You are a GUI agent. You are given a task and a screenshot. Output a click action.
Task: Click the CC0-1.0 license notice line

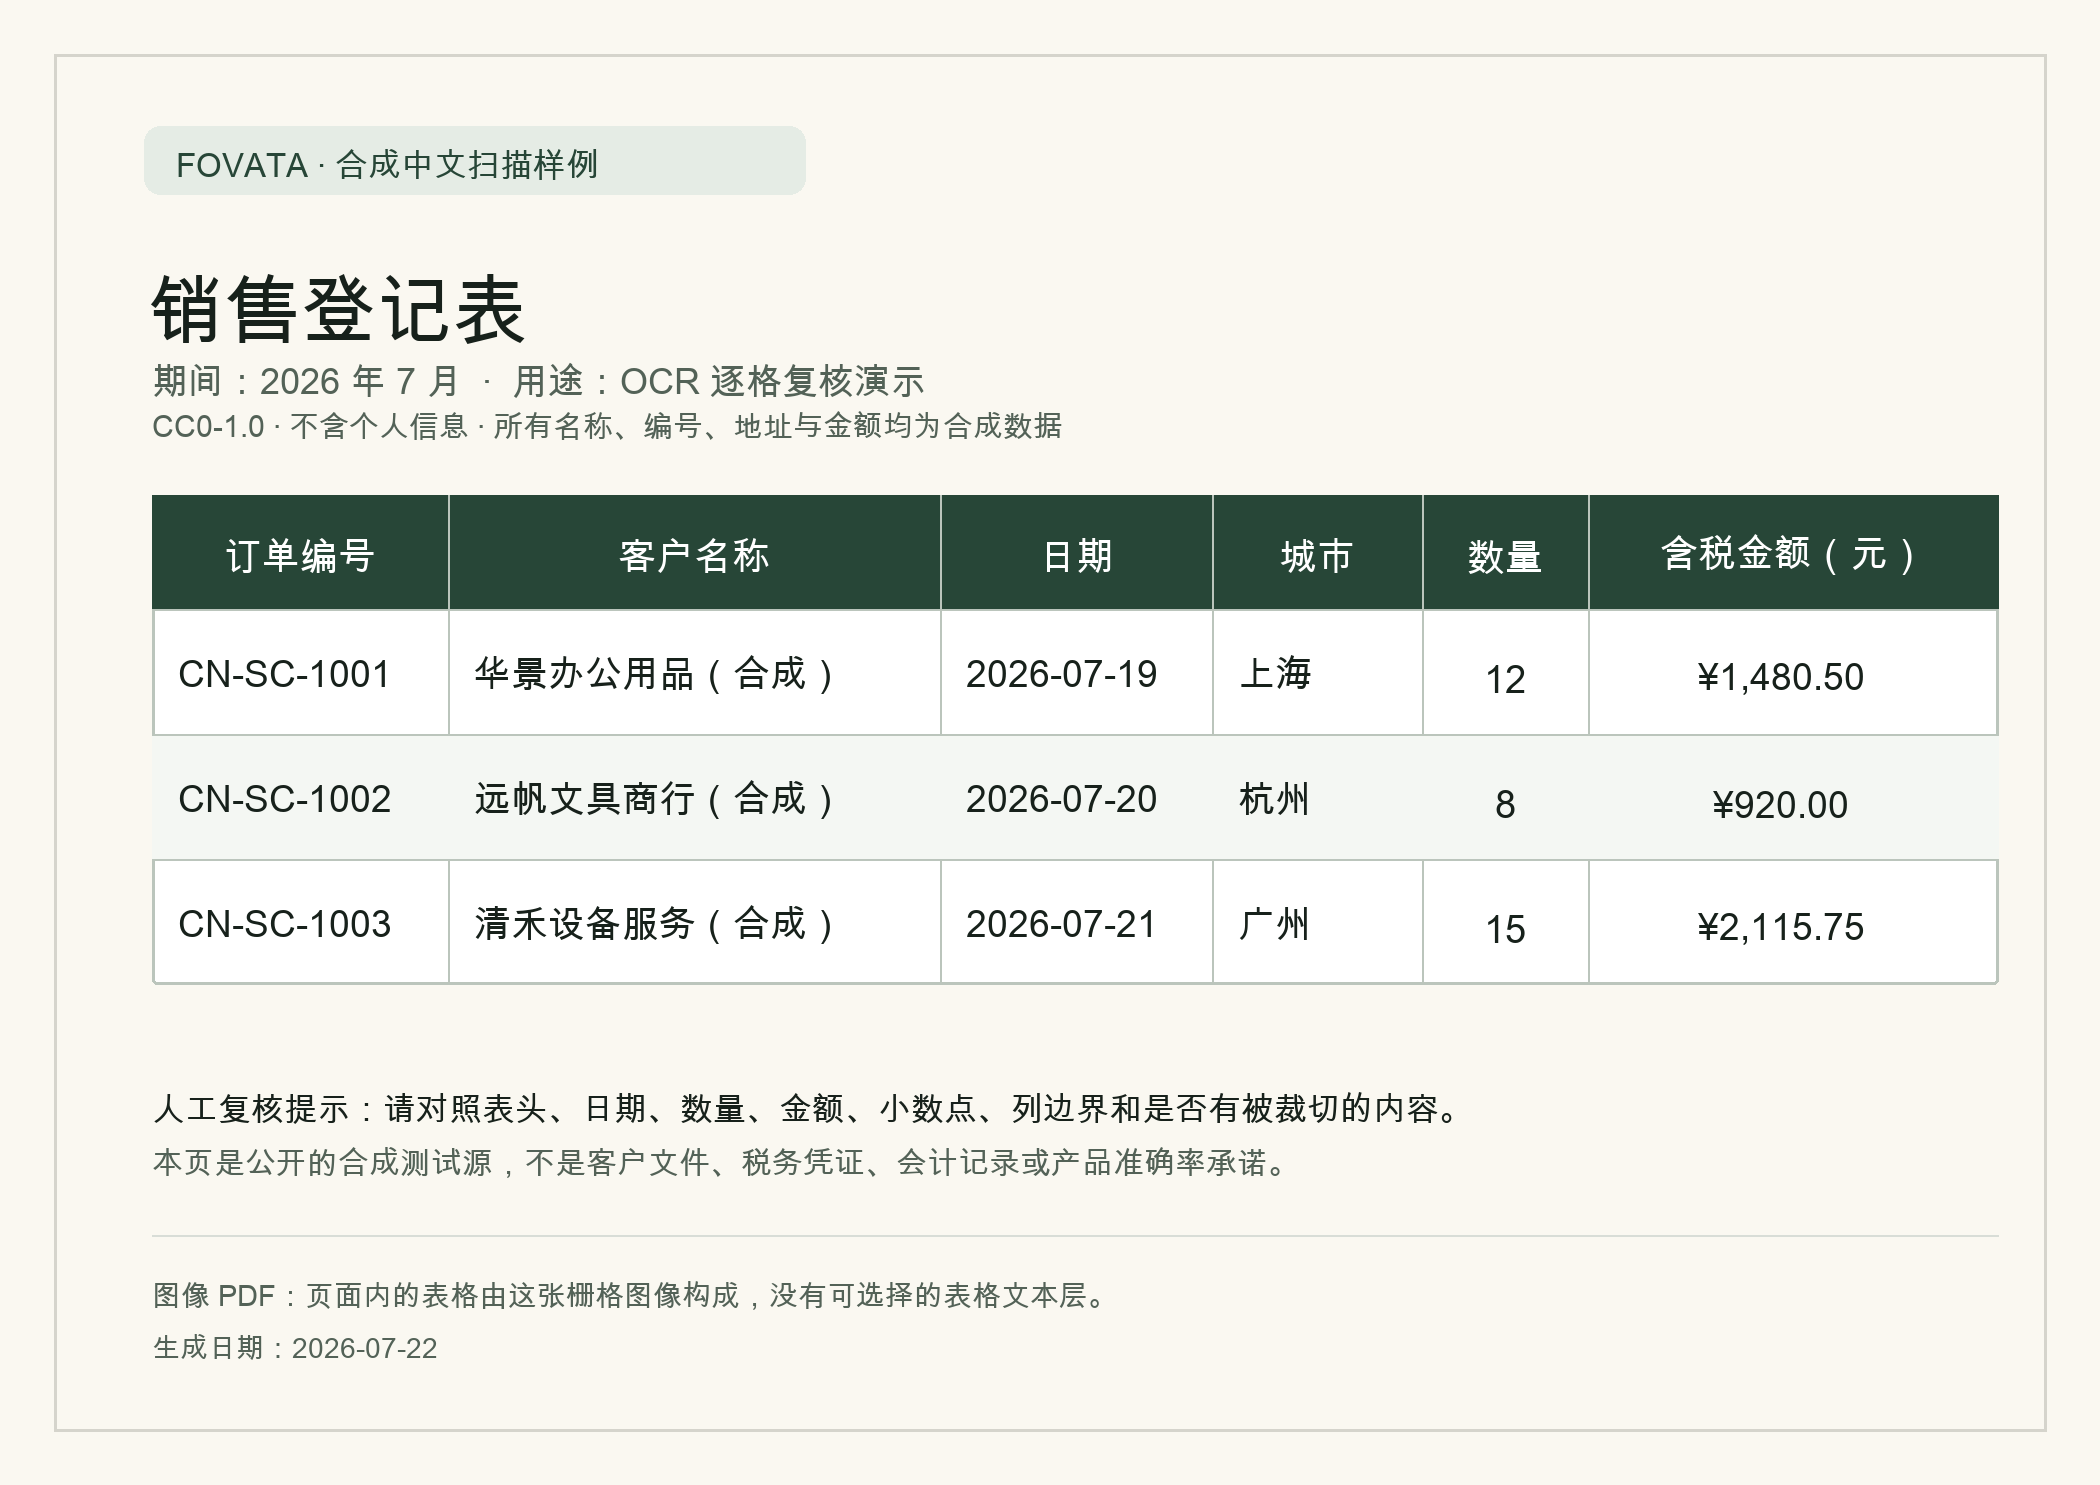(607, 427)
